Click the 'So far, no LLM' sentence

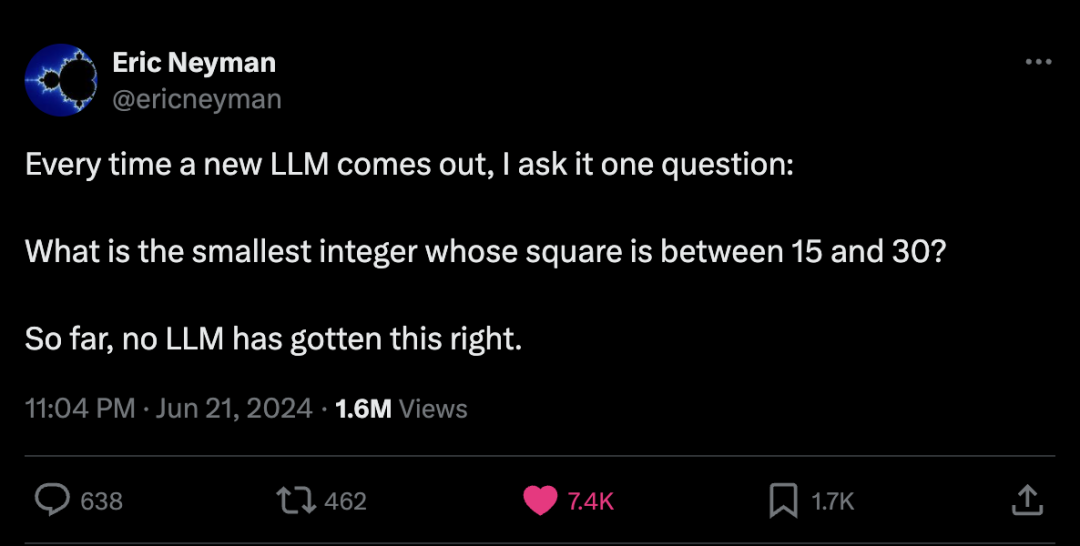273,339
